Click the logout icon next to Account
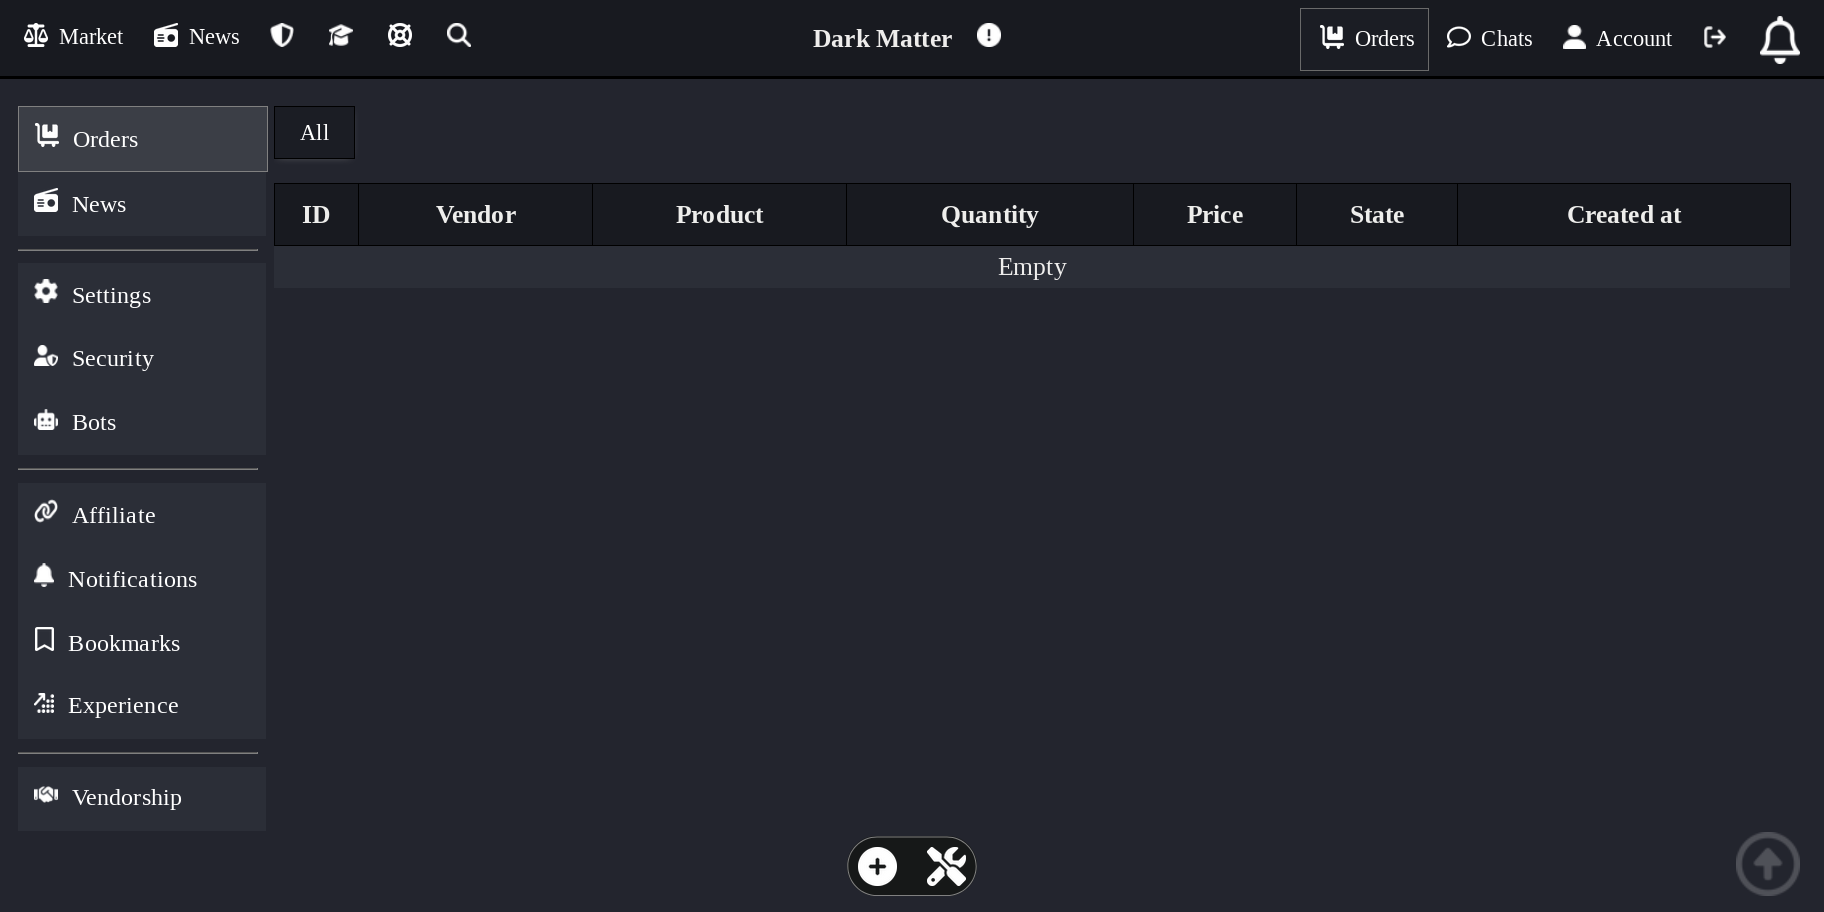 coord(1715,37)
